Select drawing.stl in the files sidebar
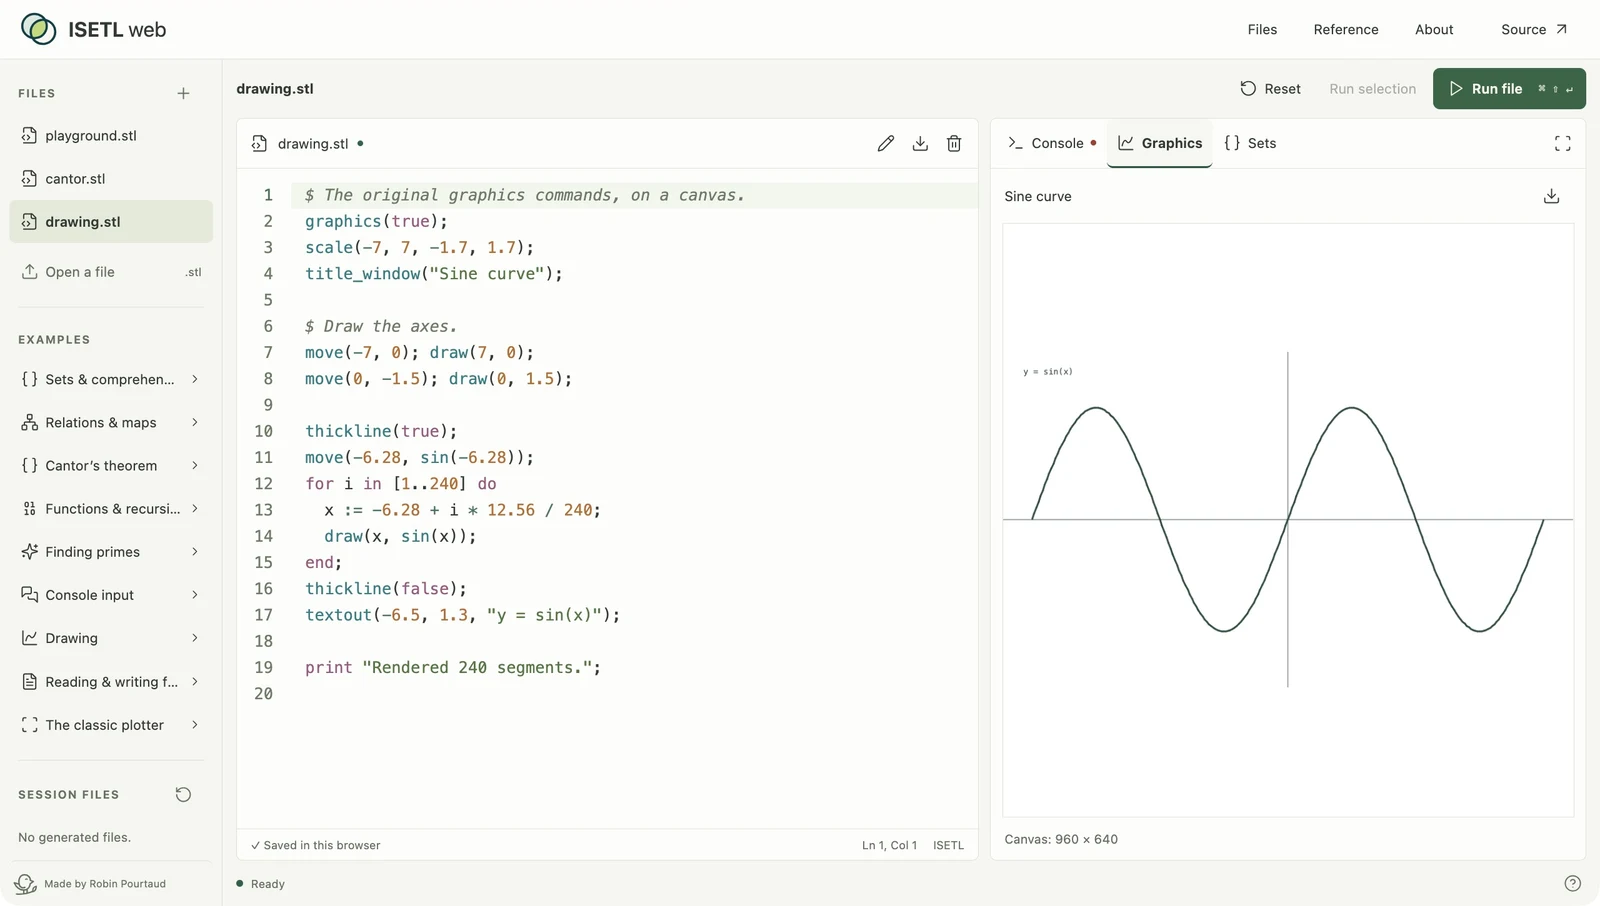The height and width of the screenshot is (906, 1600). (111, 221)
